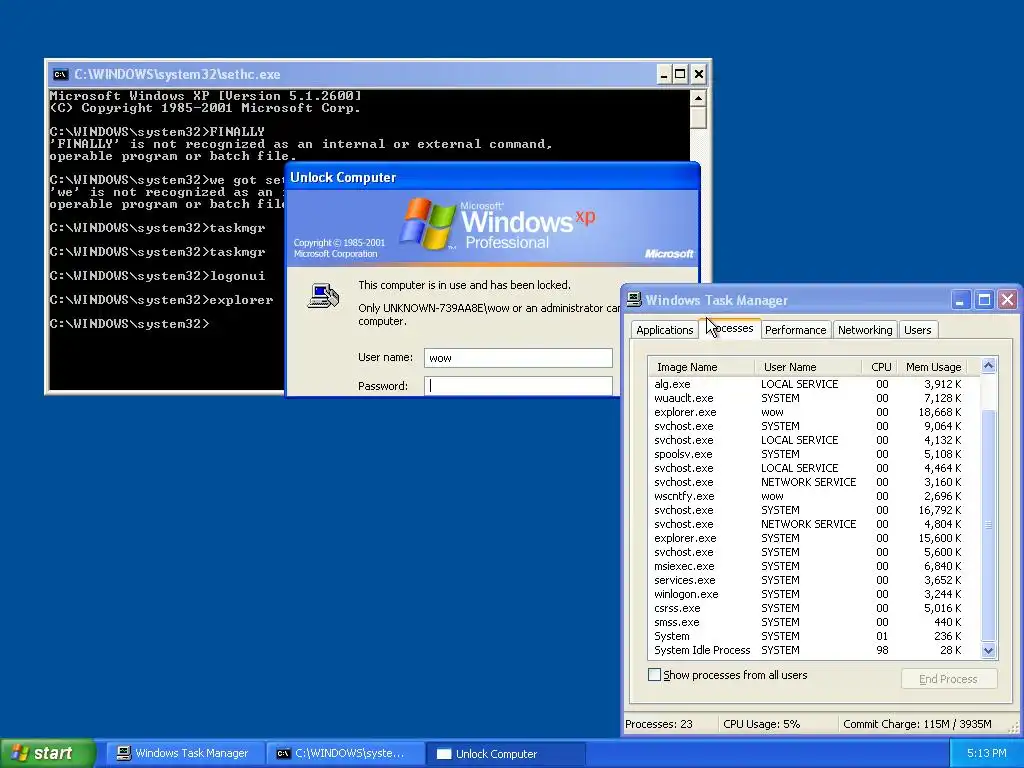Maximize the Windows Task Manager window
This screenshot has height=768, width=1024.
tap(984, 300)
